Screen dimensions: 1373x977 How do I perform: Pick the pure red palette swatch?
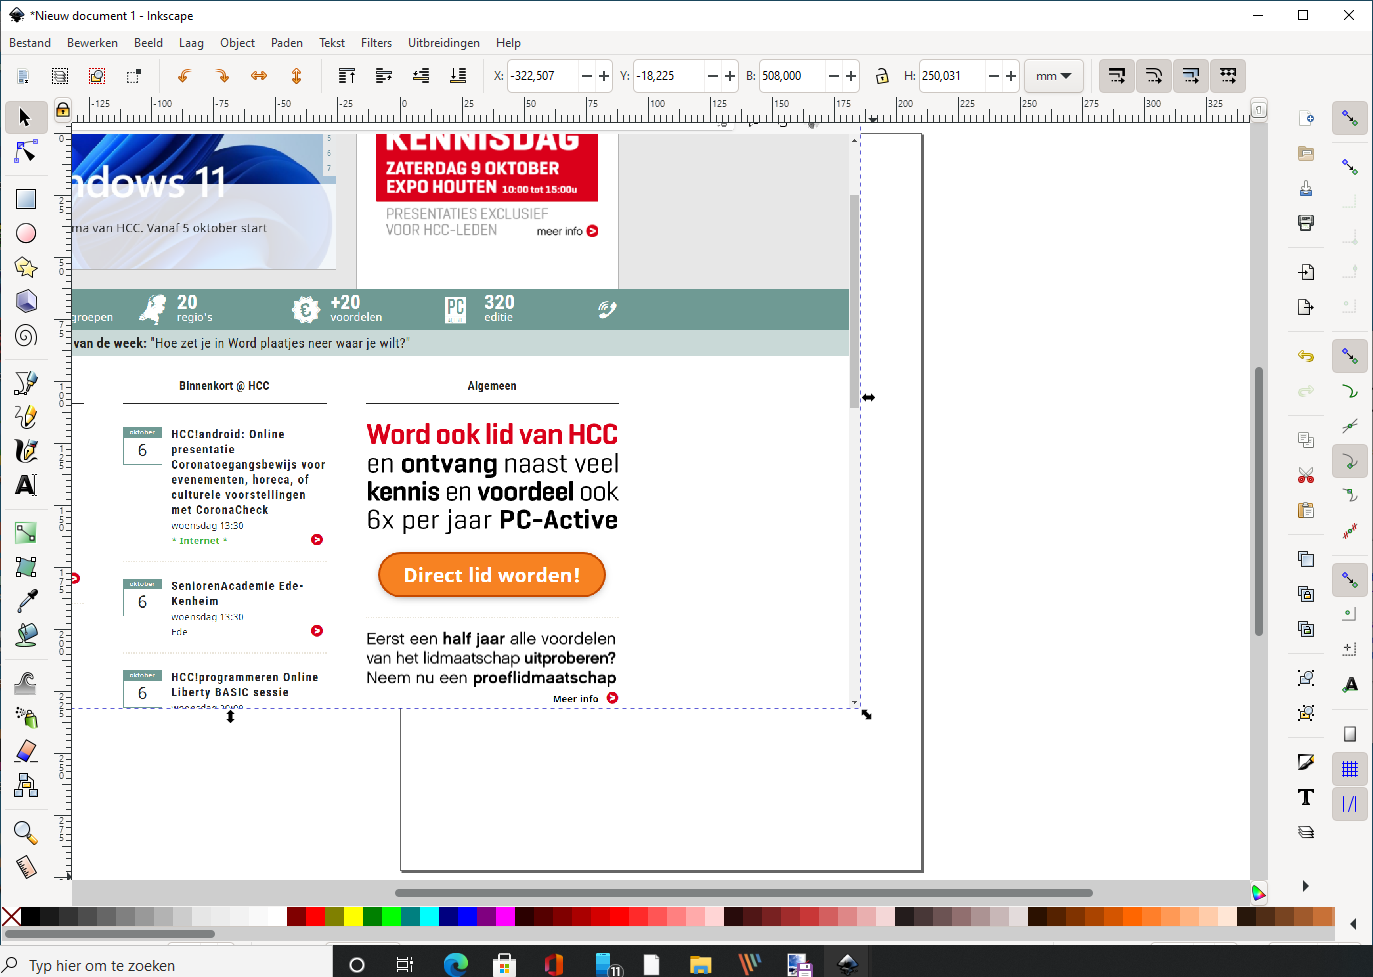pyautogui.click(x=315, y=916)
